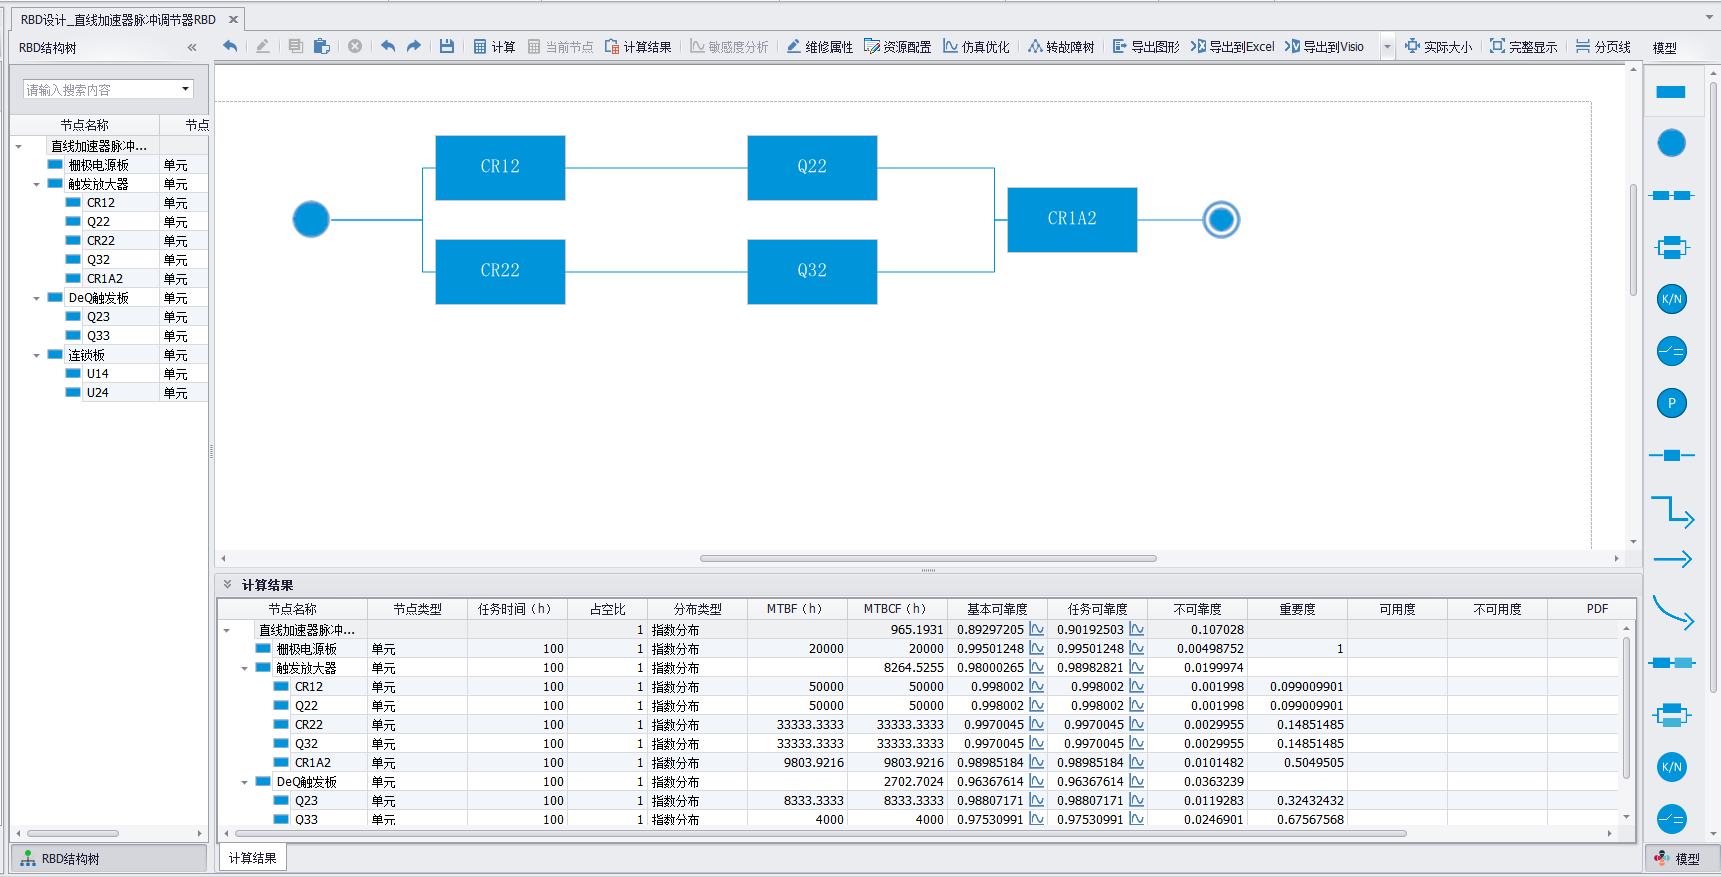Select the single block with line shape
Image resolution: width=1721 pixels, height=877 pixels.
1671,455
